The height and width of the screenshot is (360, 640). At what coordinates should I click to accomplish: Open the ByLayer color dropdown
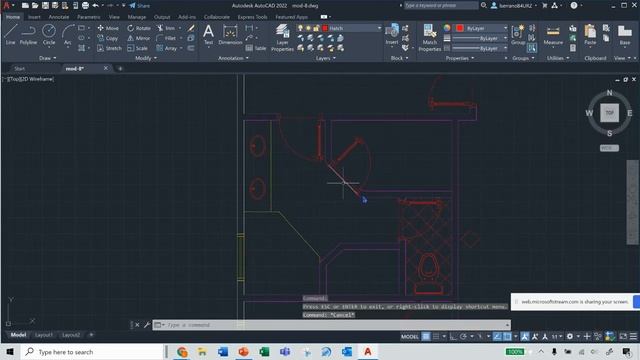505,28
